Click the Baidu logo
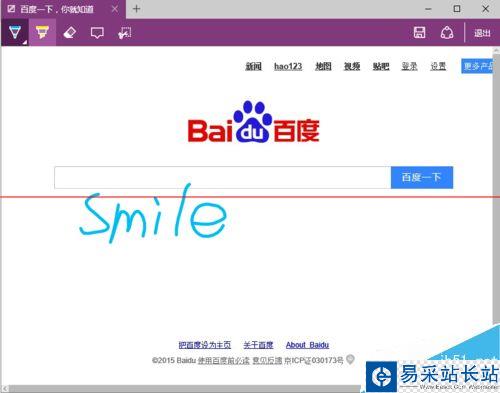500x393 pixels. tap(253, 122)
